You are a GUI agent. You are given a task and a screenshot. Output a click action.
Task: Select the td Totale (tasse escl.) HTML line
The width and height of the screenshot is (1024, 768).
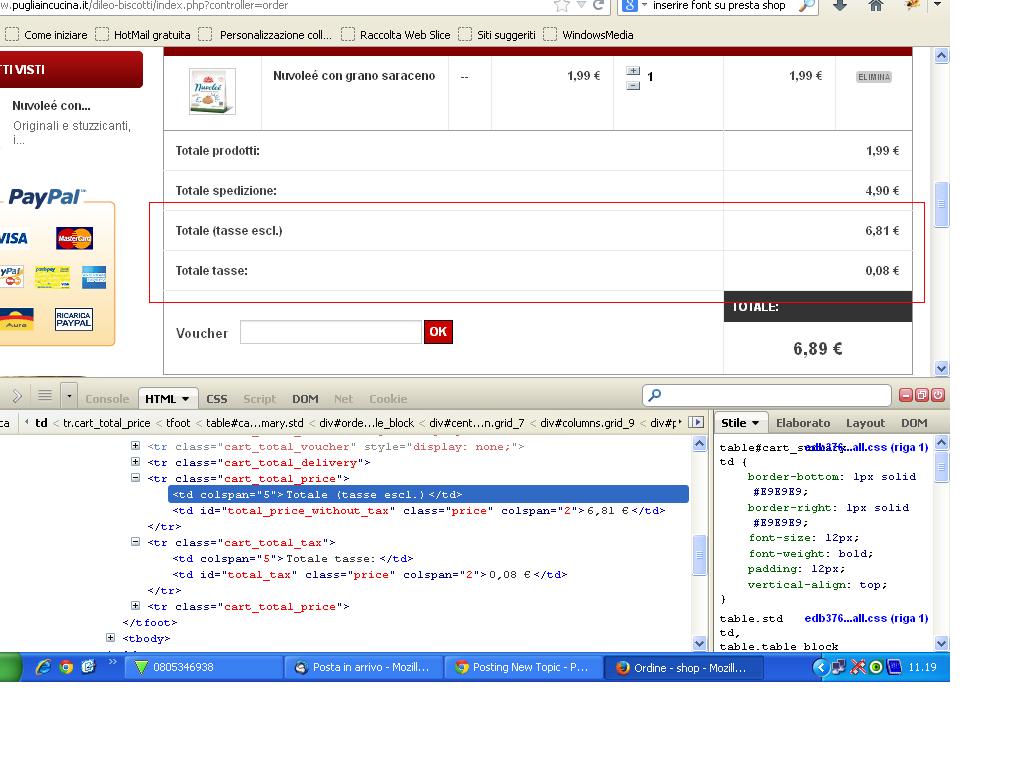[x=428, y=494]
